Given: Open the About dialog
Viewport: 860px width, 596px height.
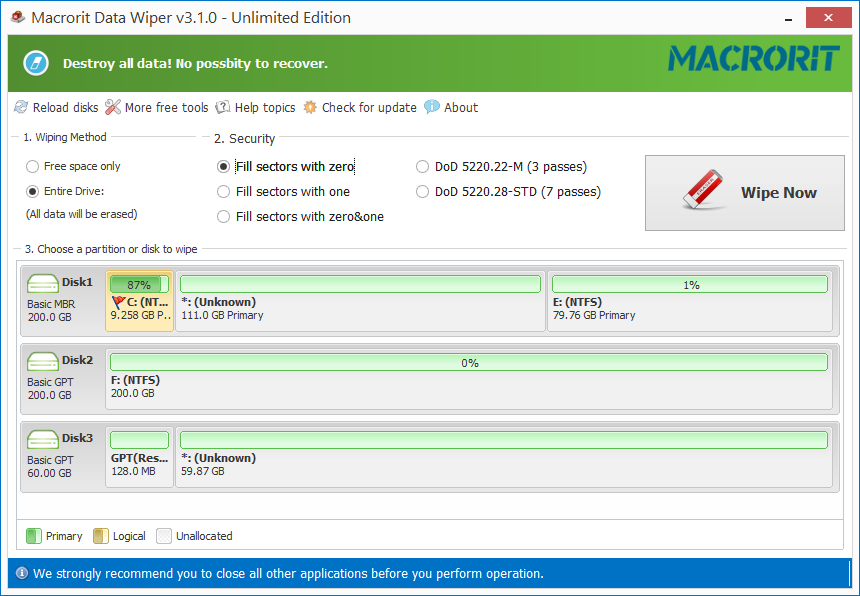Looking at the screenshot, I should click(451, 107).
